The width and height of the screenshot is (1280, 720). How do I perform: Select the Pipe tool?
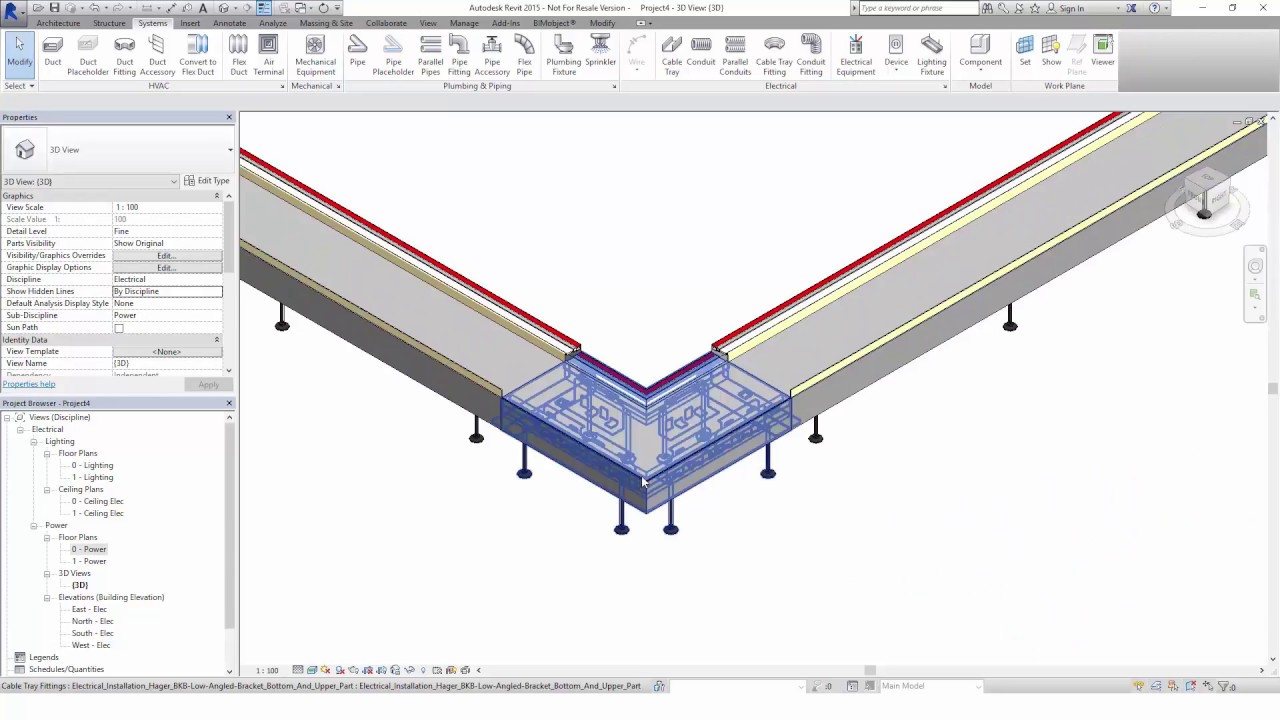357,54
